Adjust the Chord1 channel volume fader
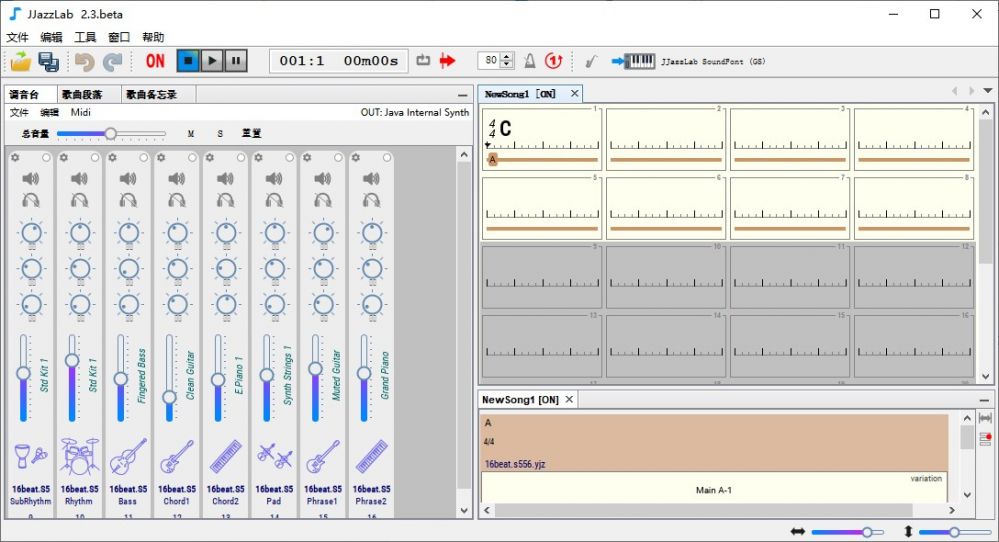Screen dimensions: 999x542 tap(169, 378)
